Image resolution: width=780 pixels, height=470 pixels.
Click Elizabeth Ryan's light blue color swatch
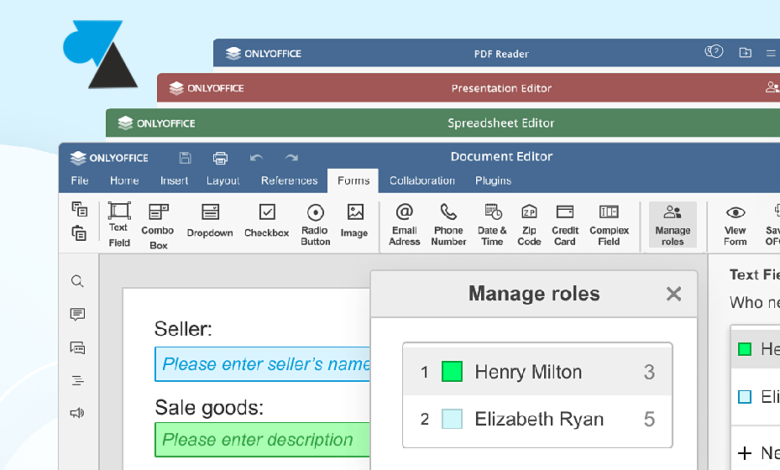pos(452,419)
